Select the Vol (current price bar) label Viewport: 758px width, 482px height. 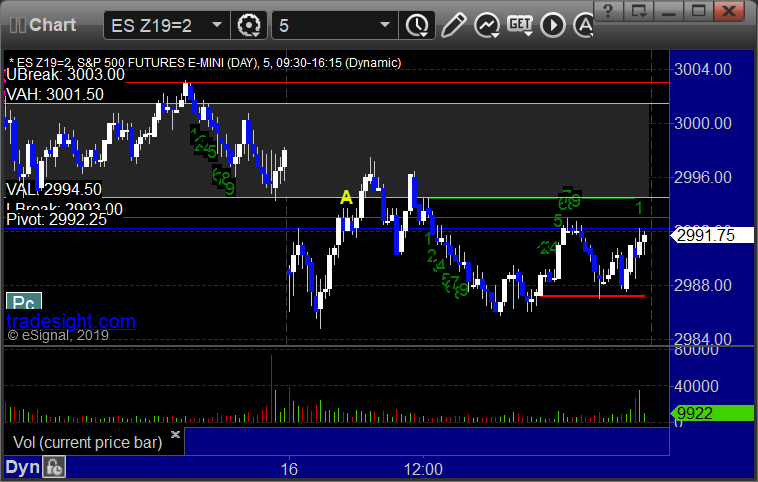[x=87, y=442]
